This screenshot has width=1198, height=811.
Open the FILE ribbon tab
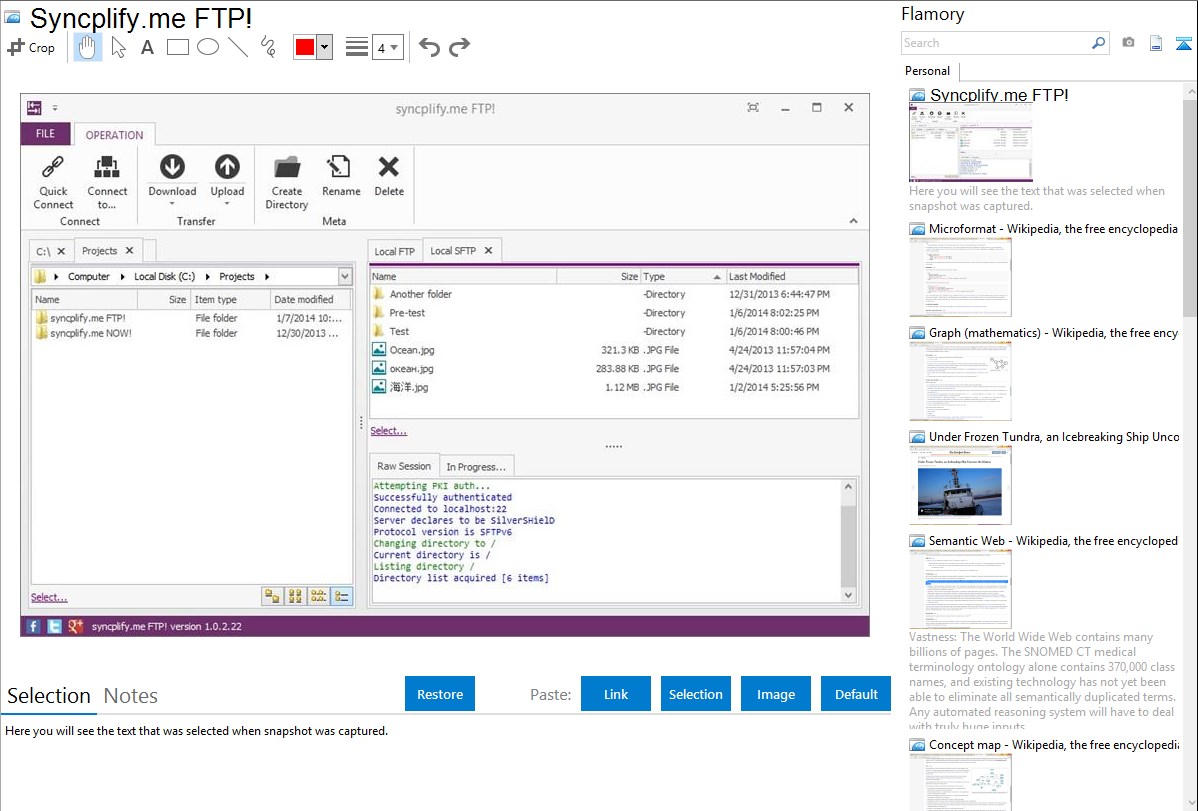(45, 134)
